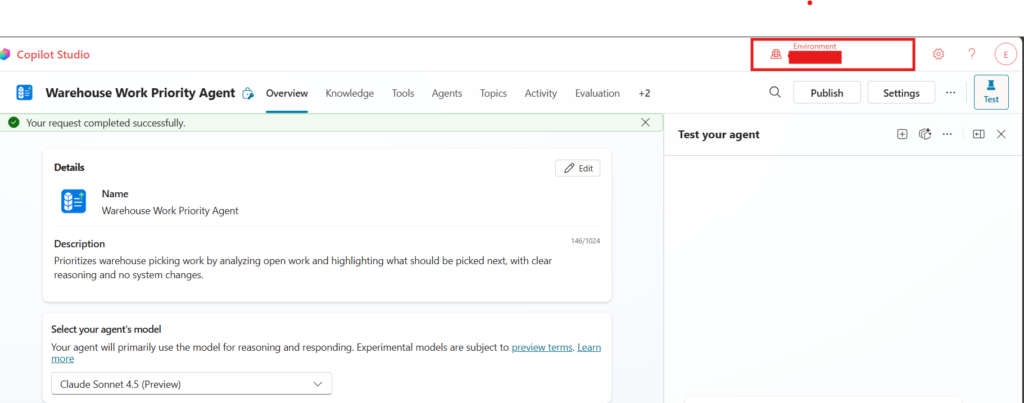The width and height of the screenshot is (1024, 403).
Task: Open the Knowledge tab
Action: [x=350, y=93]
